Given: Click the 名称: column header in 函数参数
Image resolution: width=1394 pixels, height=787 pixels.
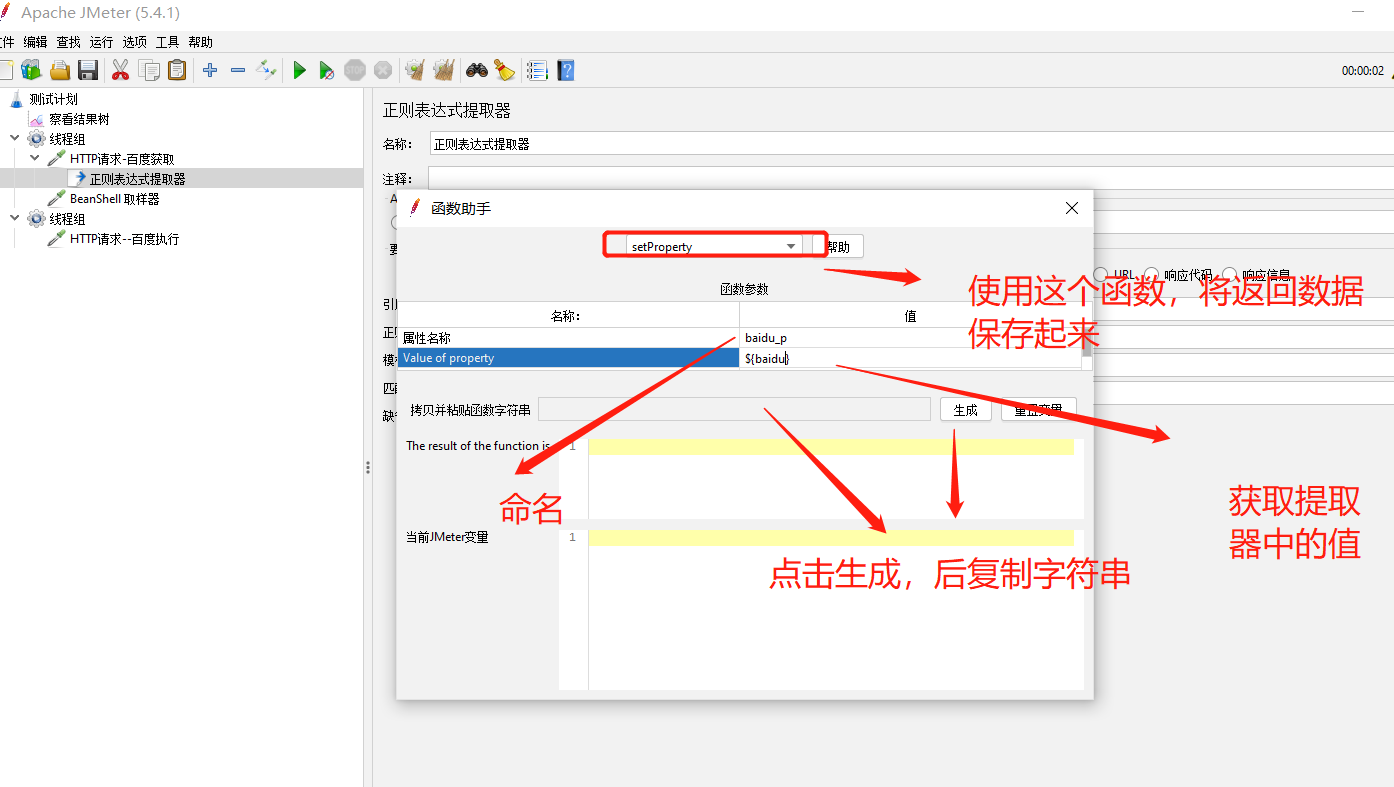Looking at the screenshot, I should (568, 316).
